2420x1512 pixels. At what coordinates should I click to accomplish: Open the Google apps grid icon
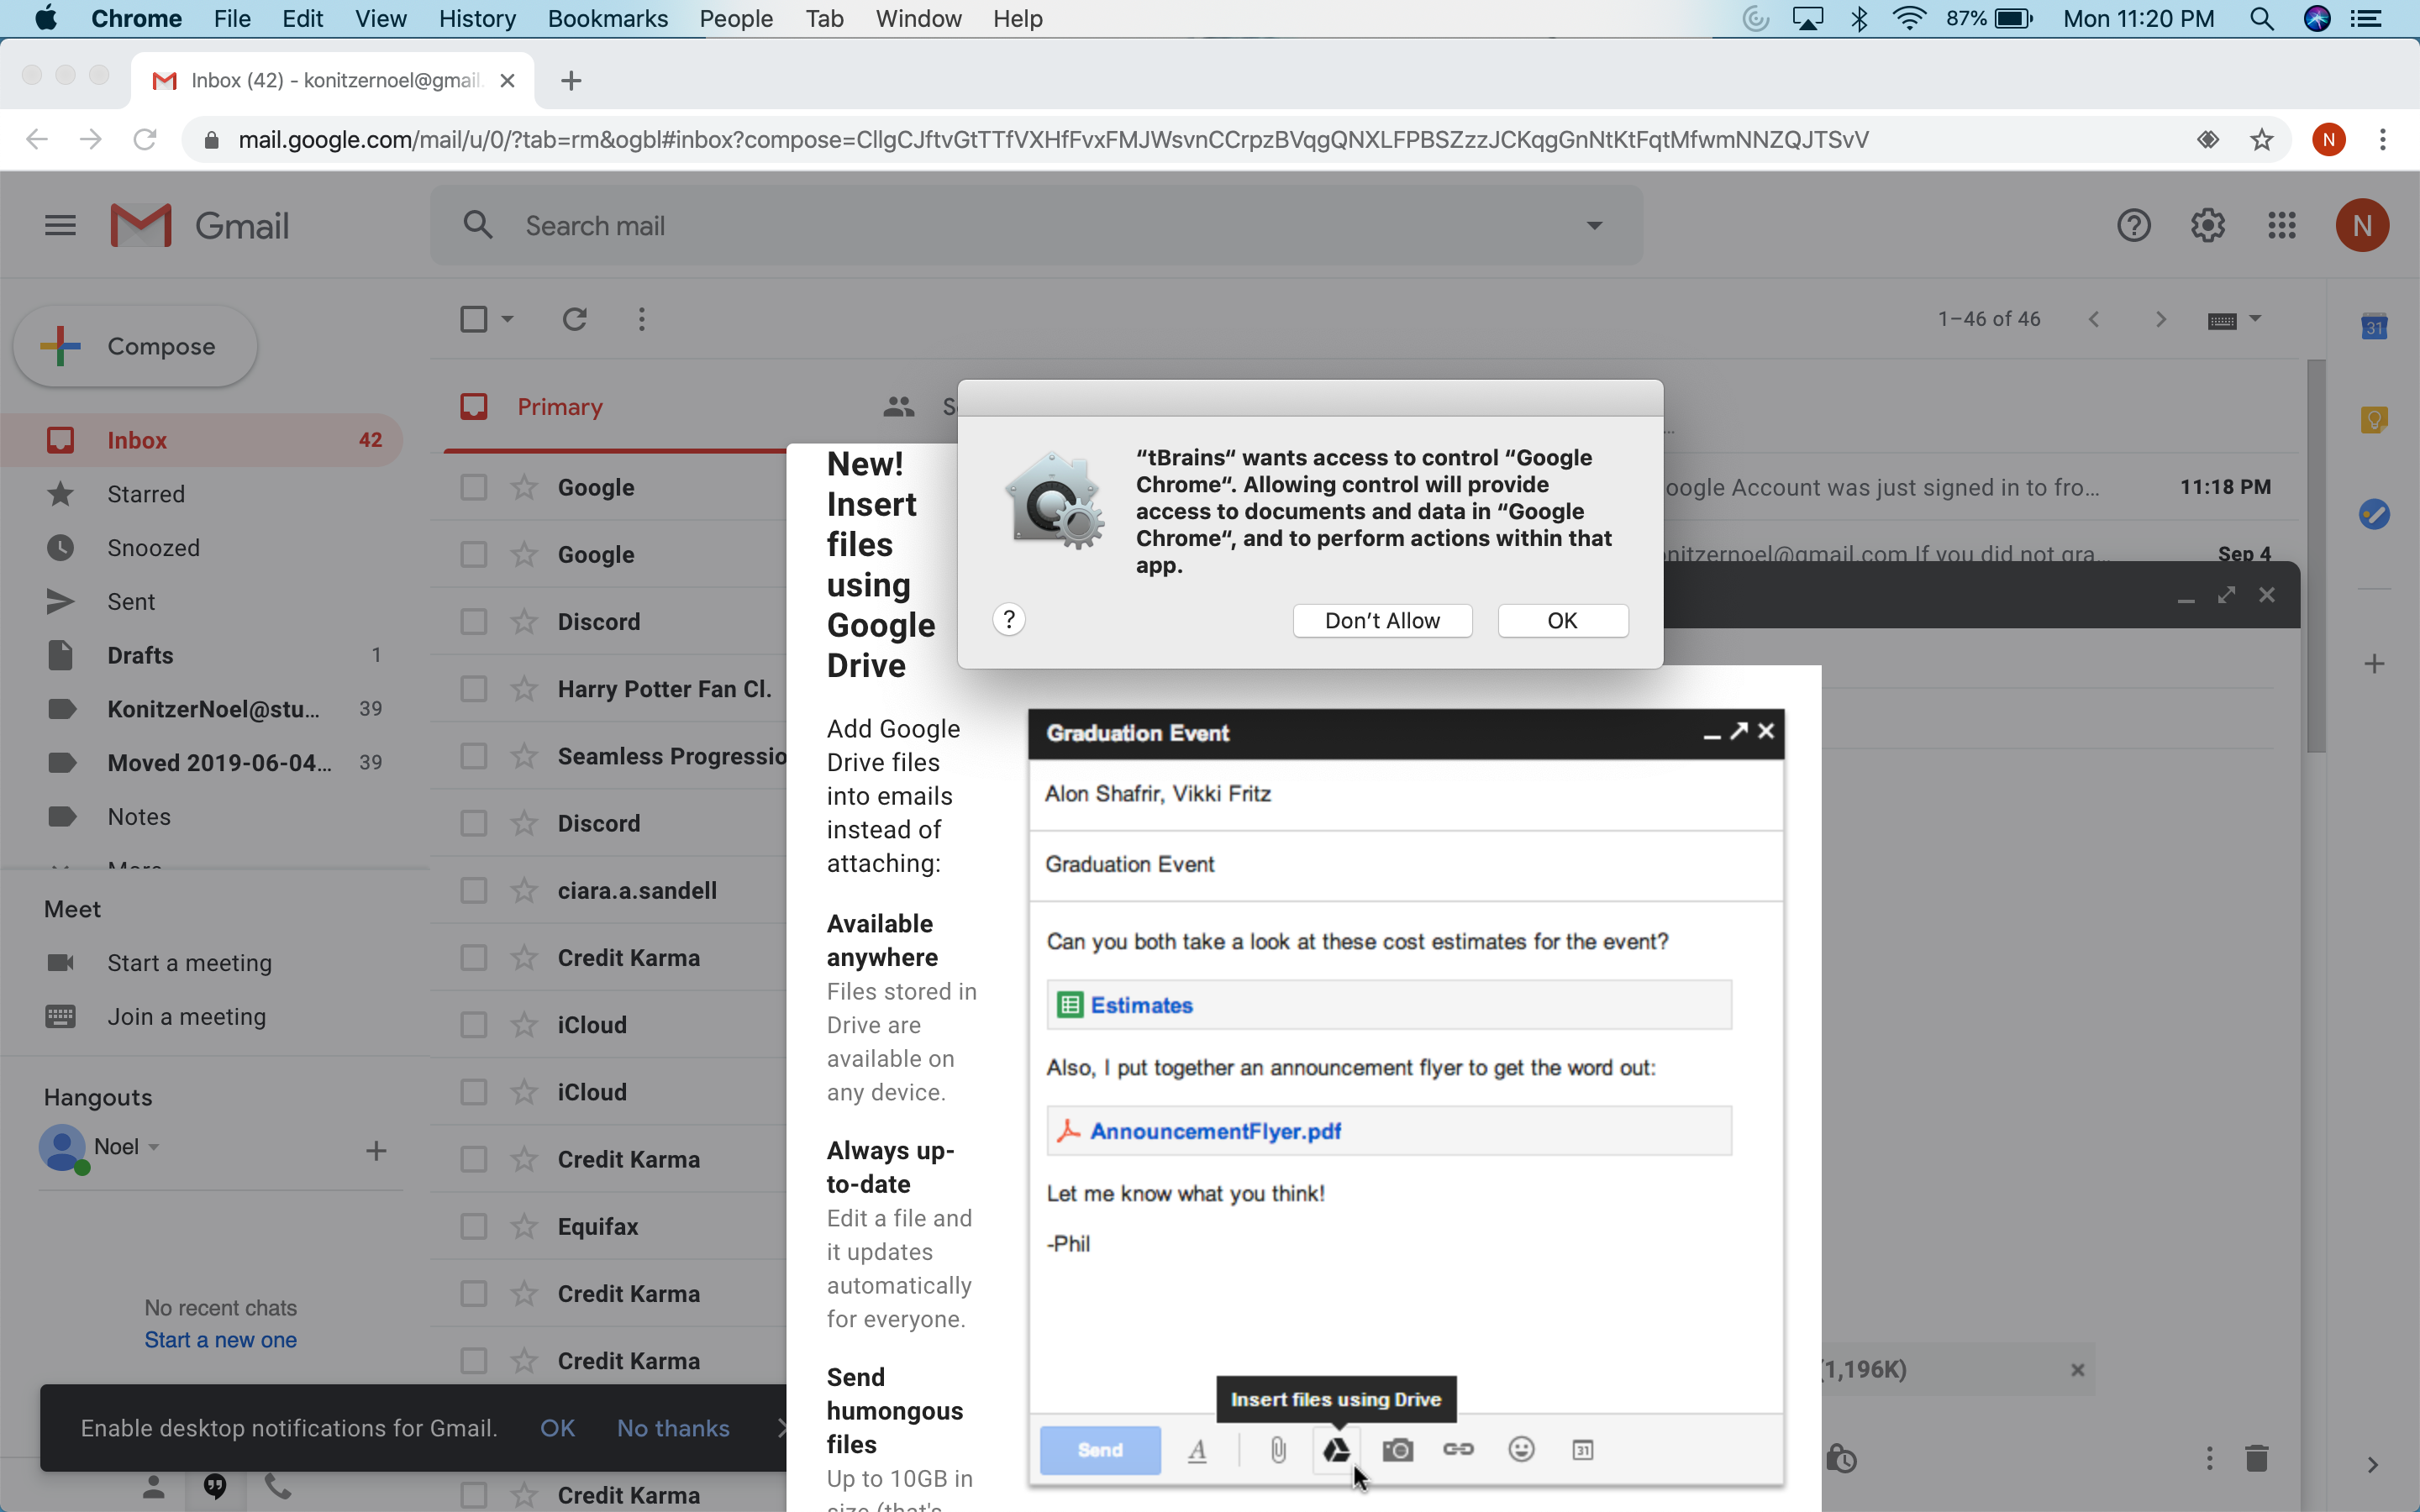coord(2281,226)
